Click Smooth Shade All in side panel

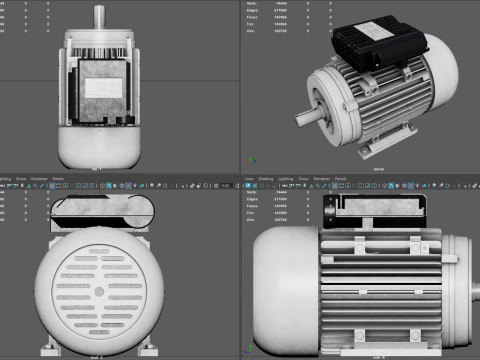click(391, 186)
